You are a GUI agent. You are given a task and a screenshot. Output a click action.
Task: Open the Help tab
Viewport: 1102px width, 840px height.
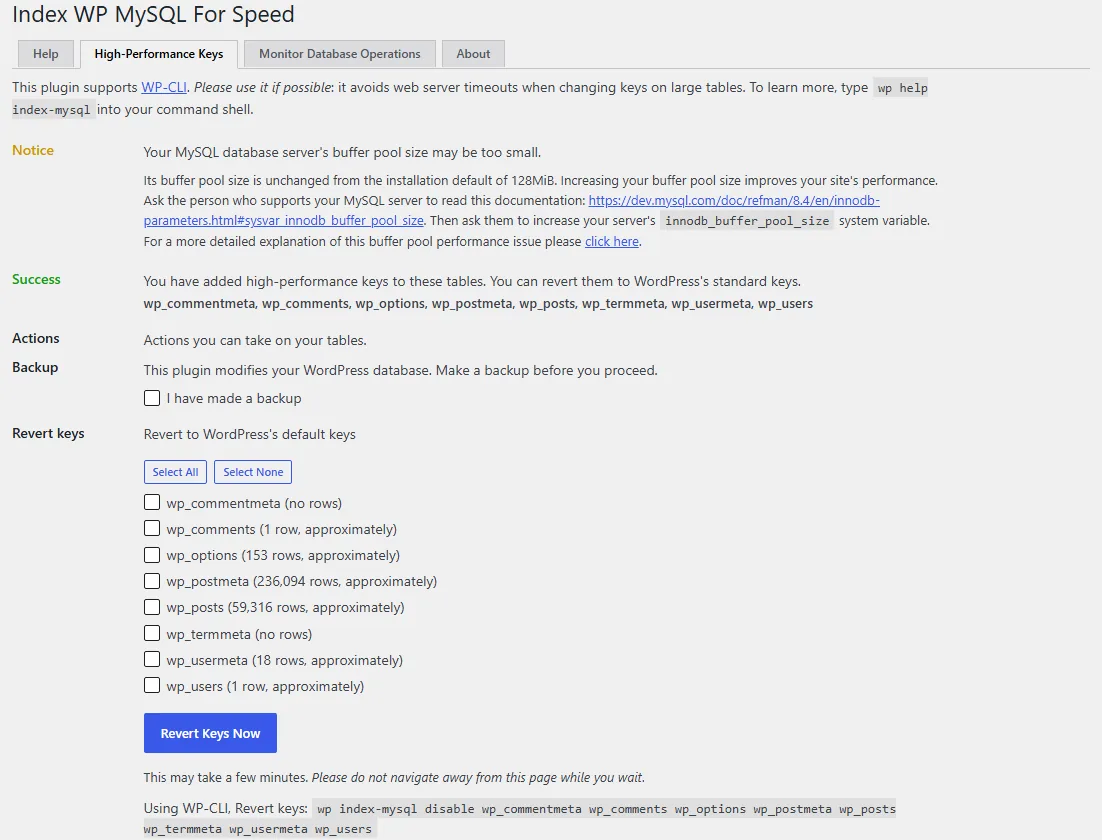(46, 54)
